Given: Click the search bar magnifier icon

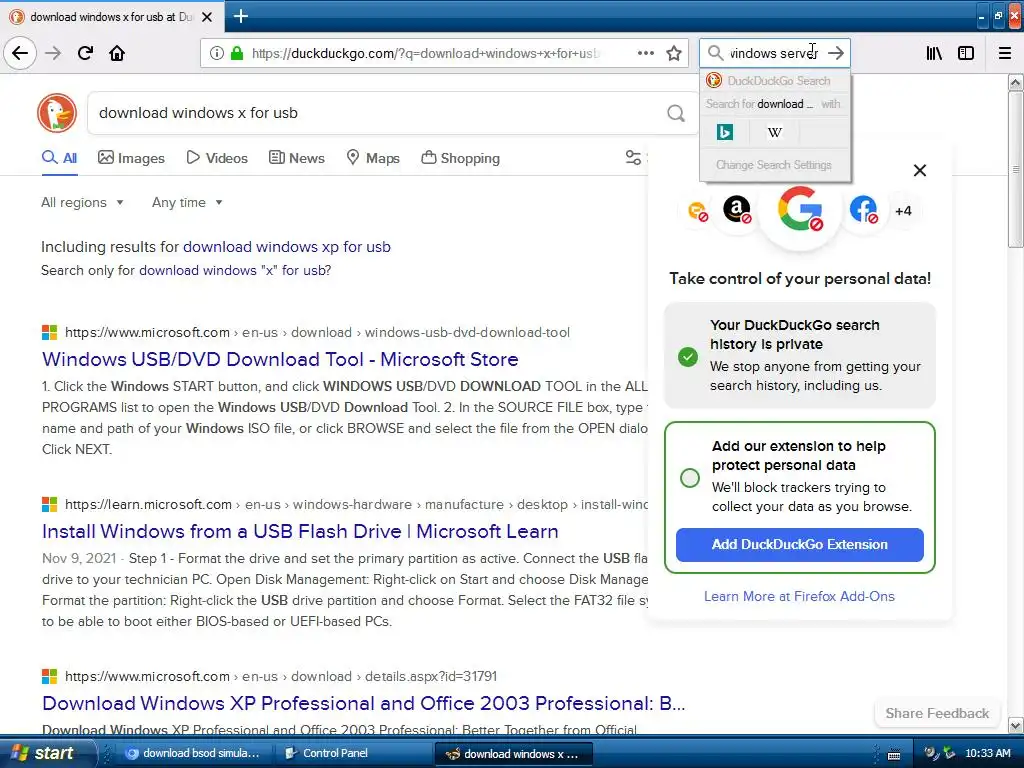Looking at the screenshot, I should [716, 53].
